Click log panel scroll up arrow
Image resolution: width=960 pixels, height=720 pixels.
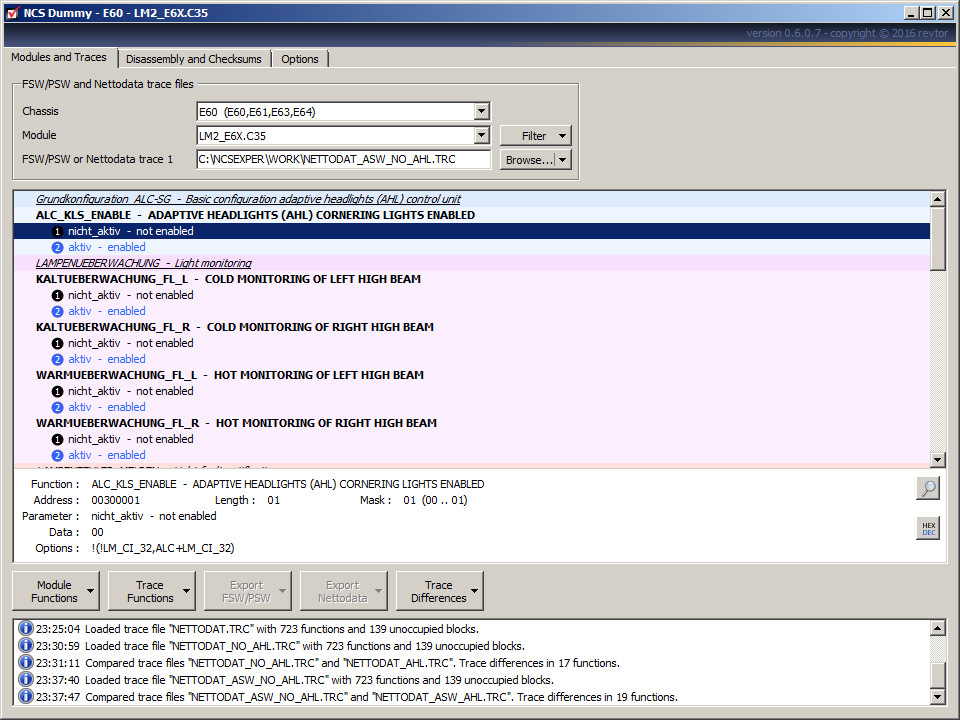[x=937, y=628]
